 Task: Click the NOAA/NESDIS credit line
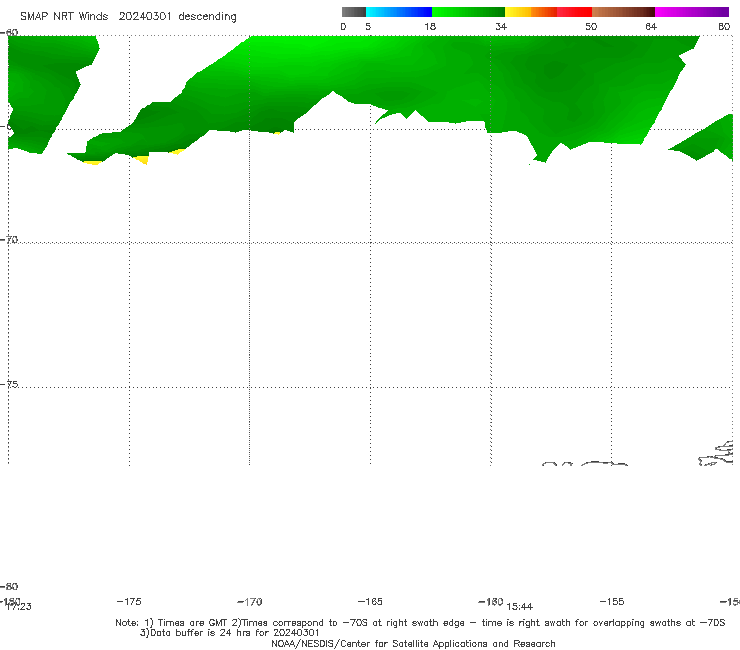(x=413, y=643)
